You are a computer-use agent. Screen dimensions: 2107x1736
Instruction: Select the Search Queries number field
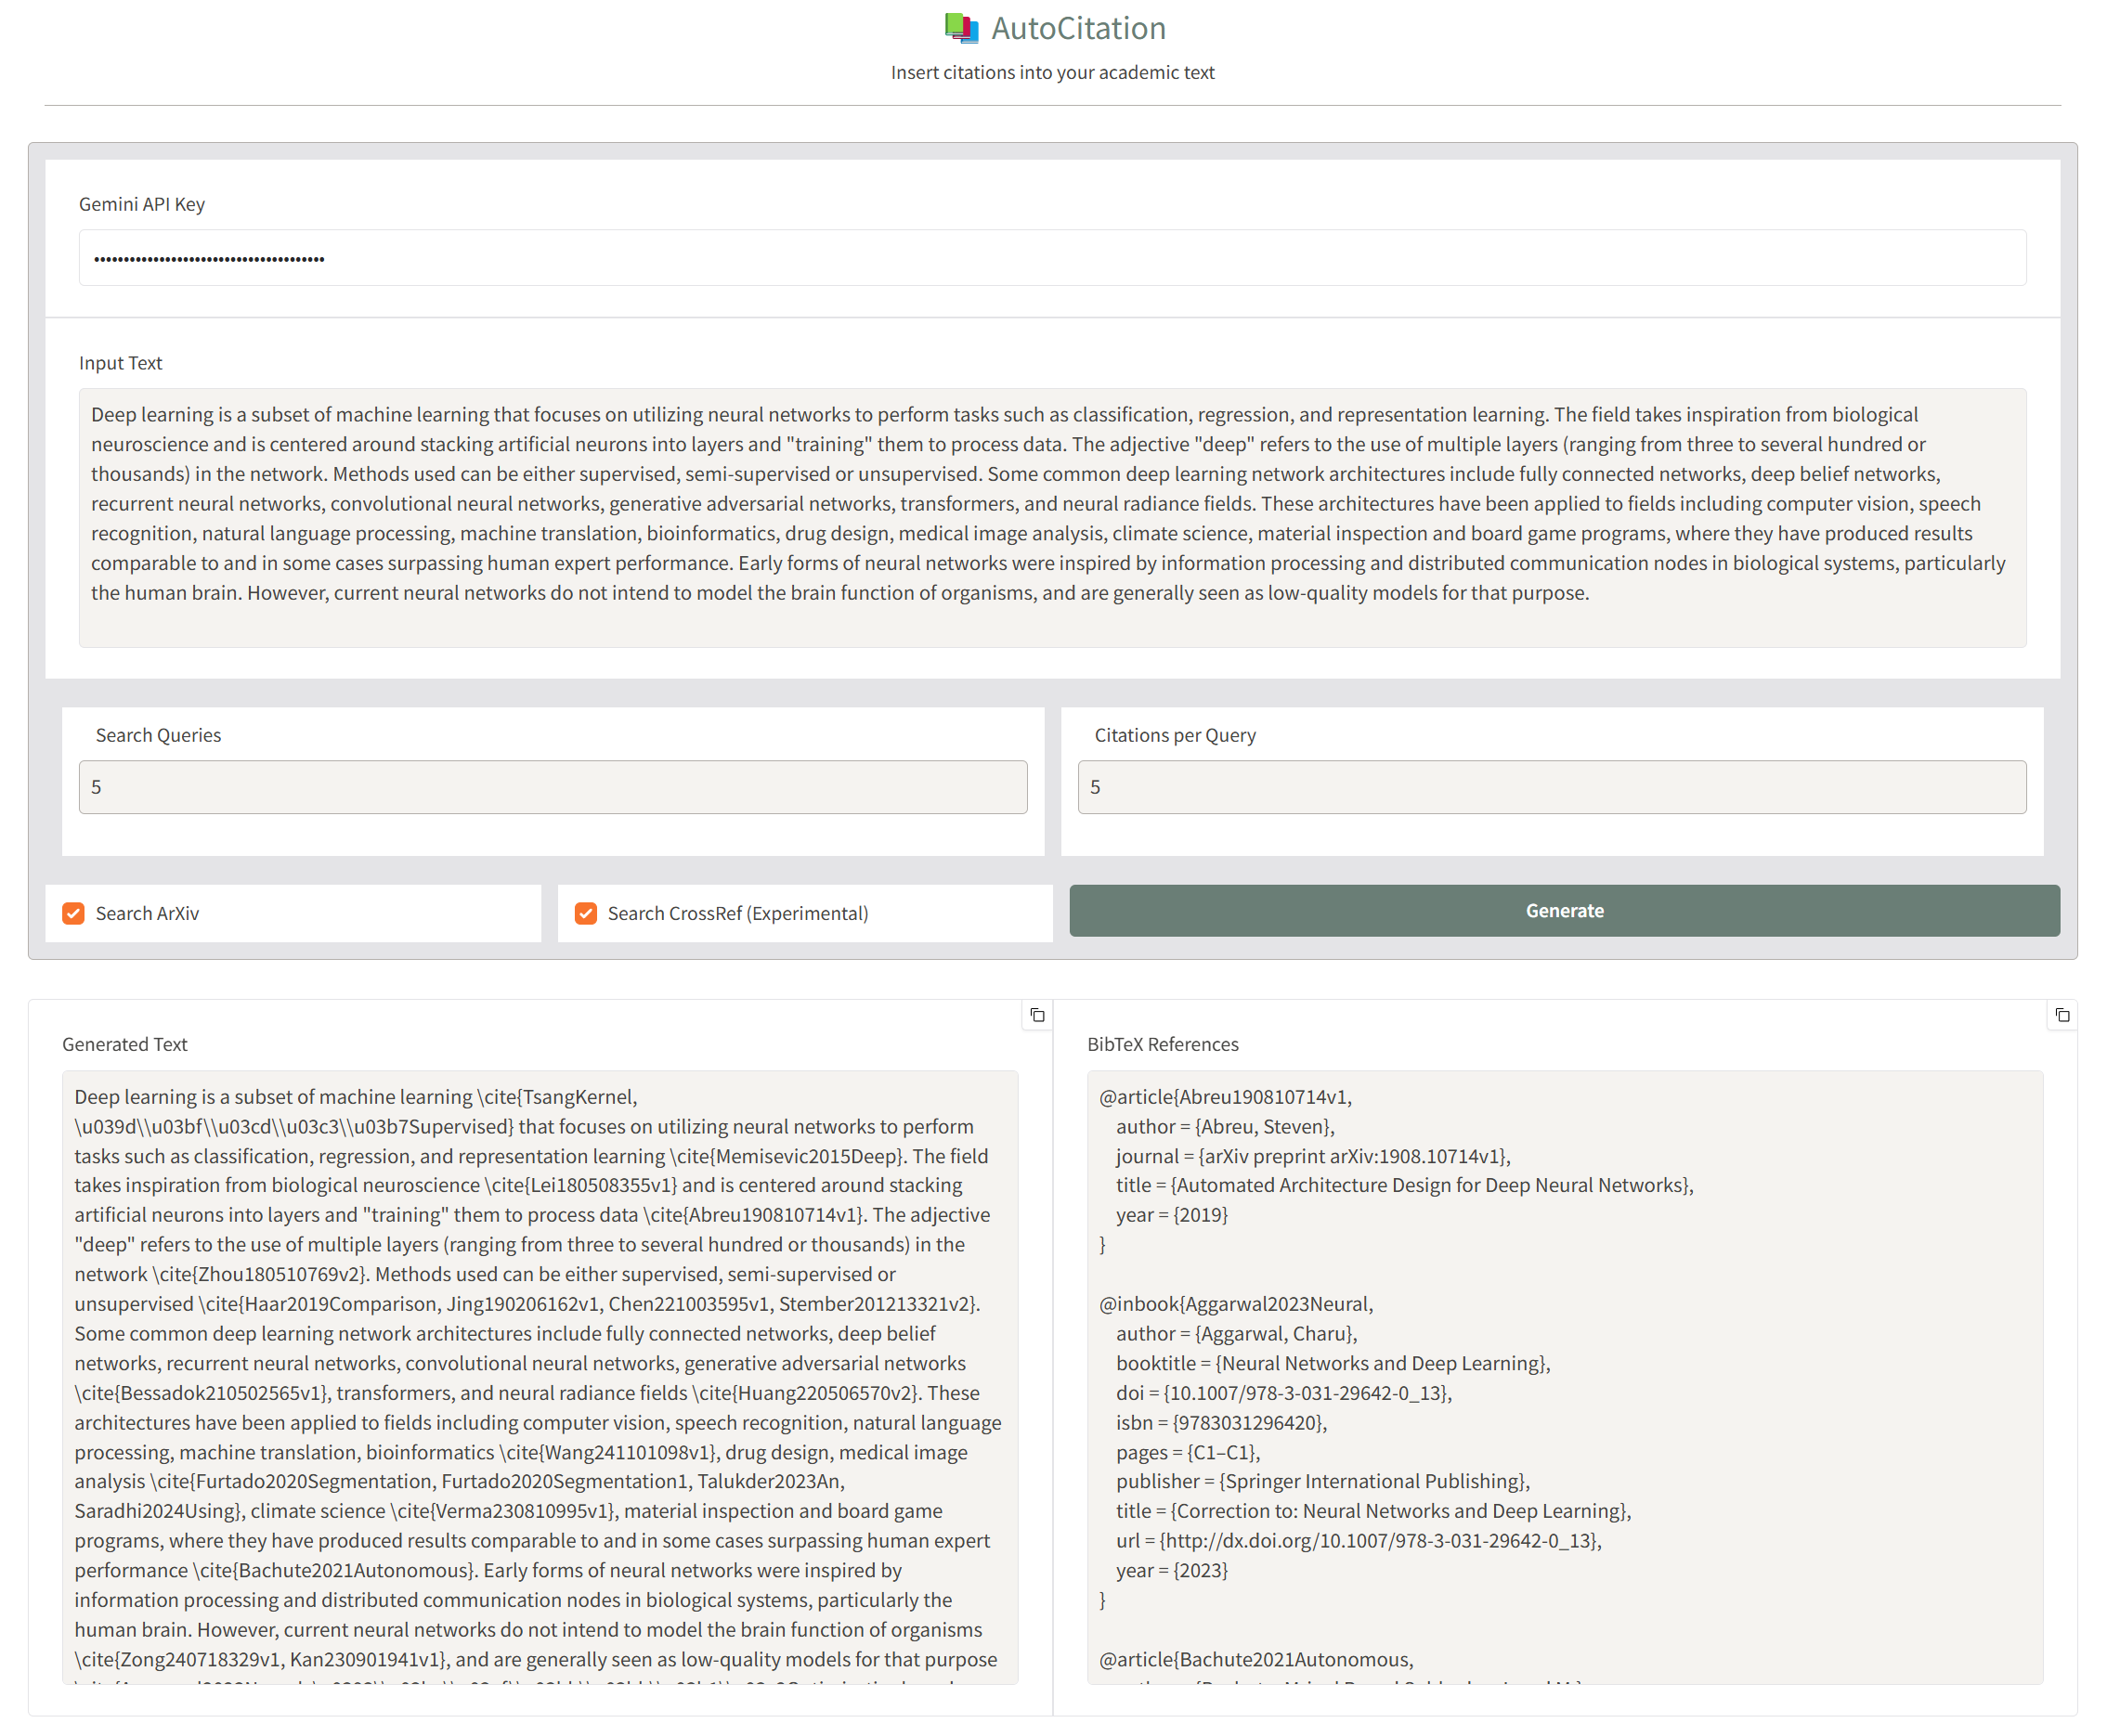(x=552, y=787)
